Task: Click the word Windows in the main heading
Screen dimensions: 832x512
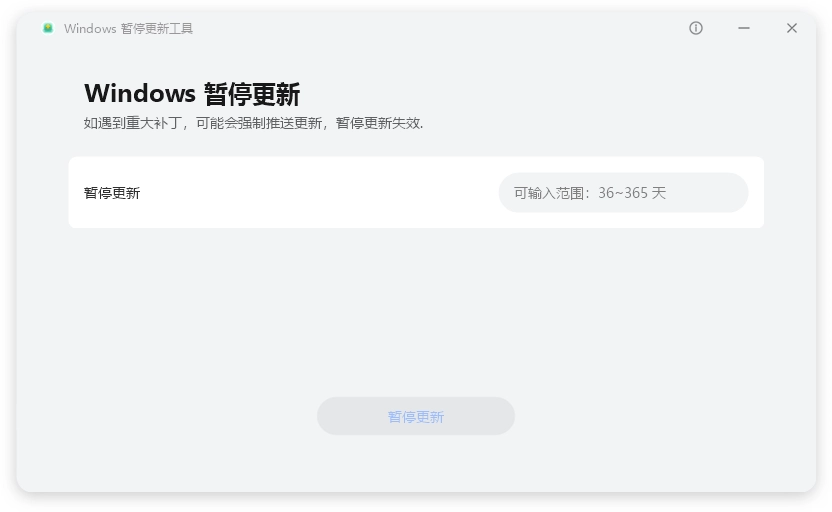Action: [139, 94]
